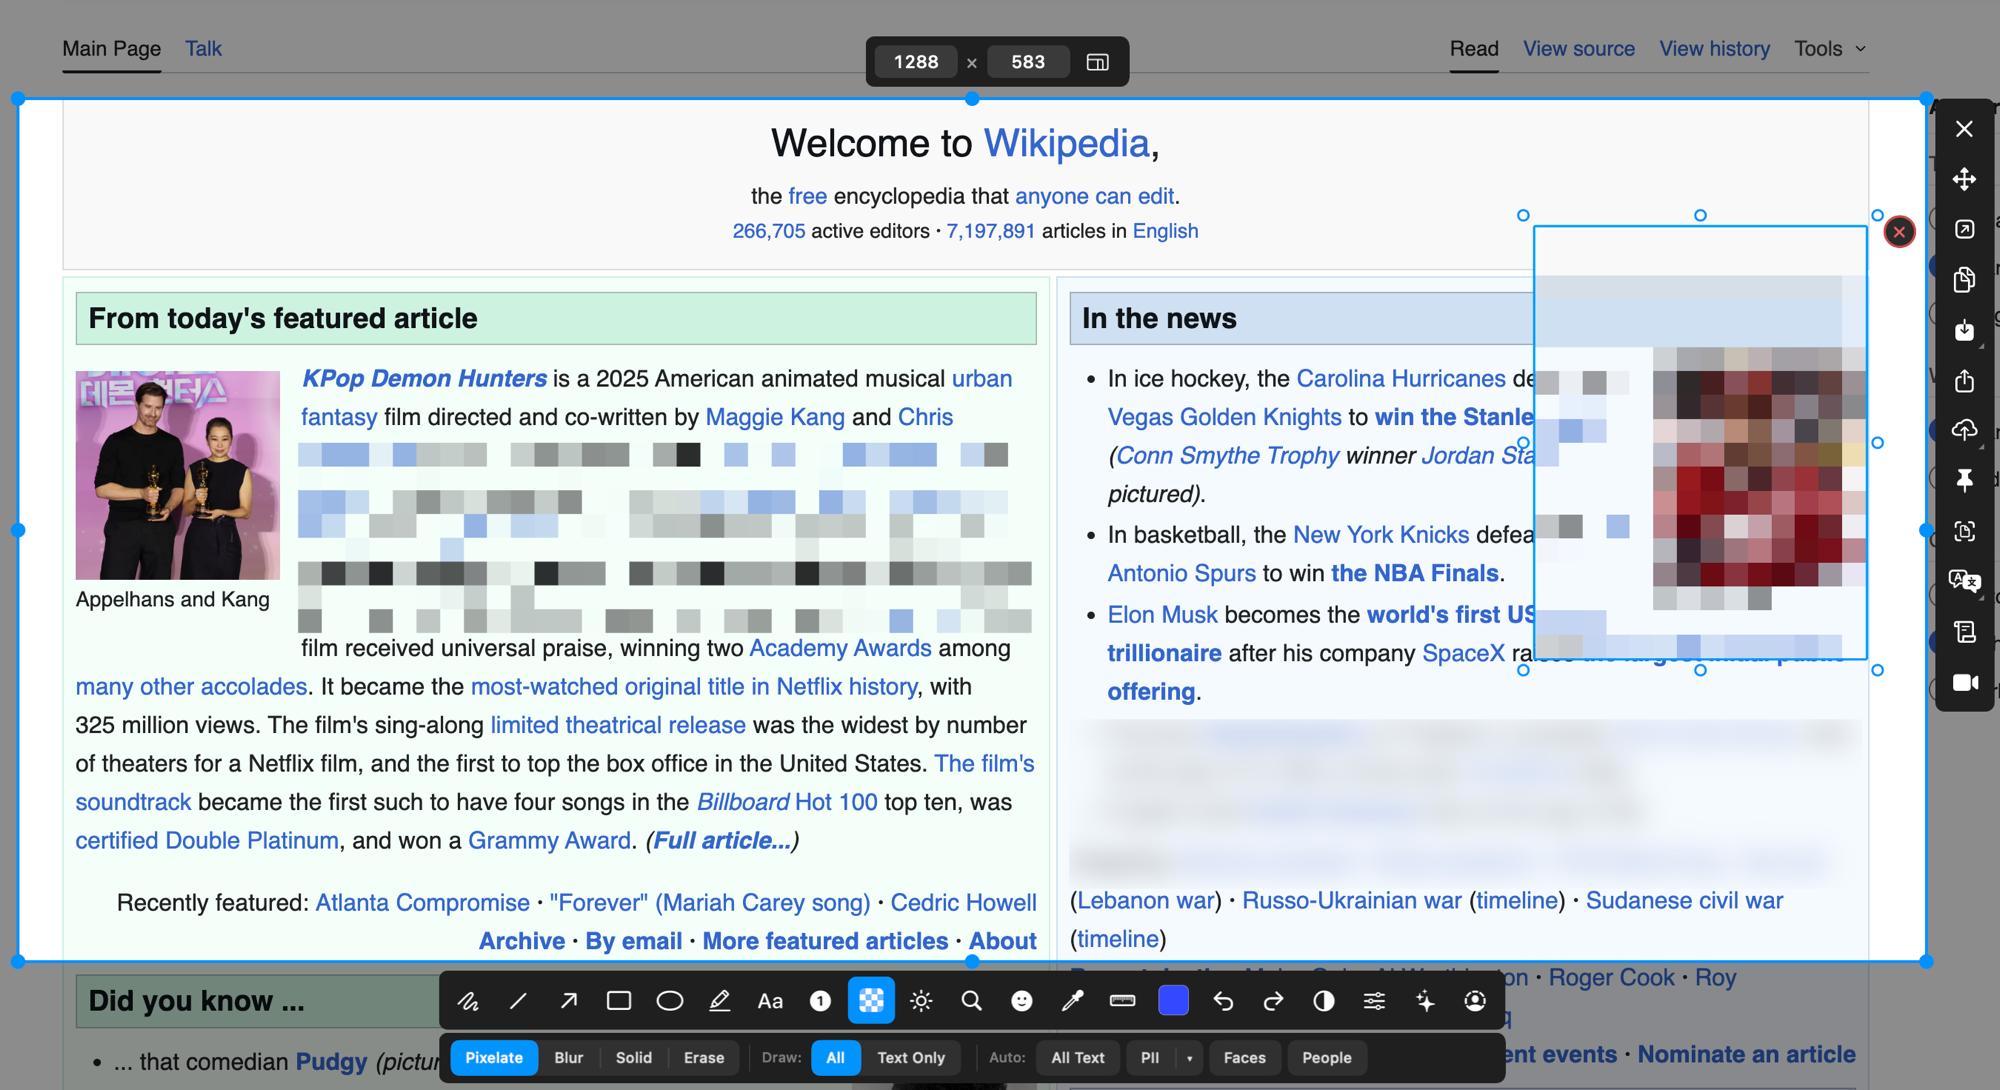2000x1090 pixels.
Task: Follow the Elon Musk link
Action: click(1162, 615)
